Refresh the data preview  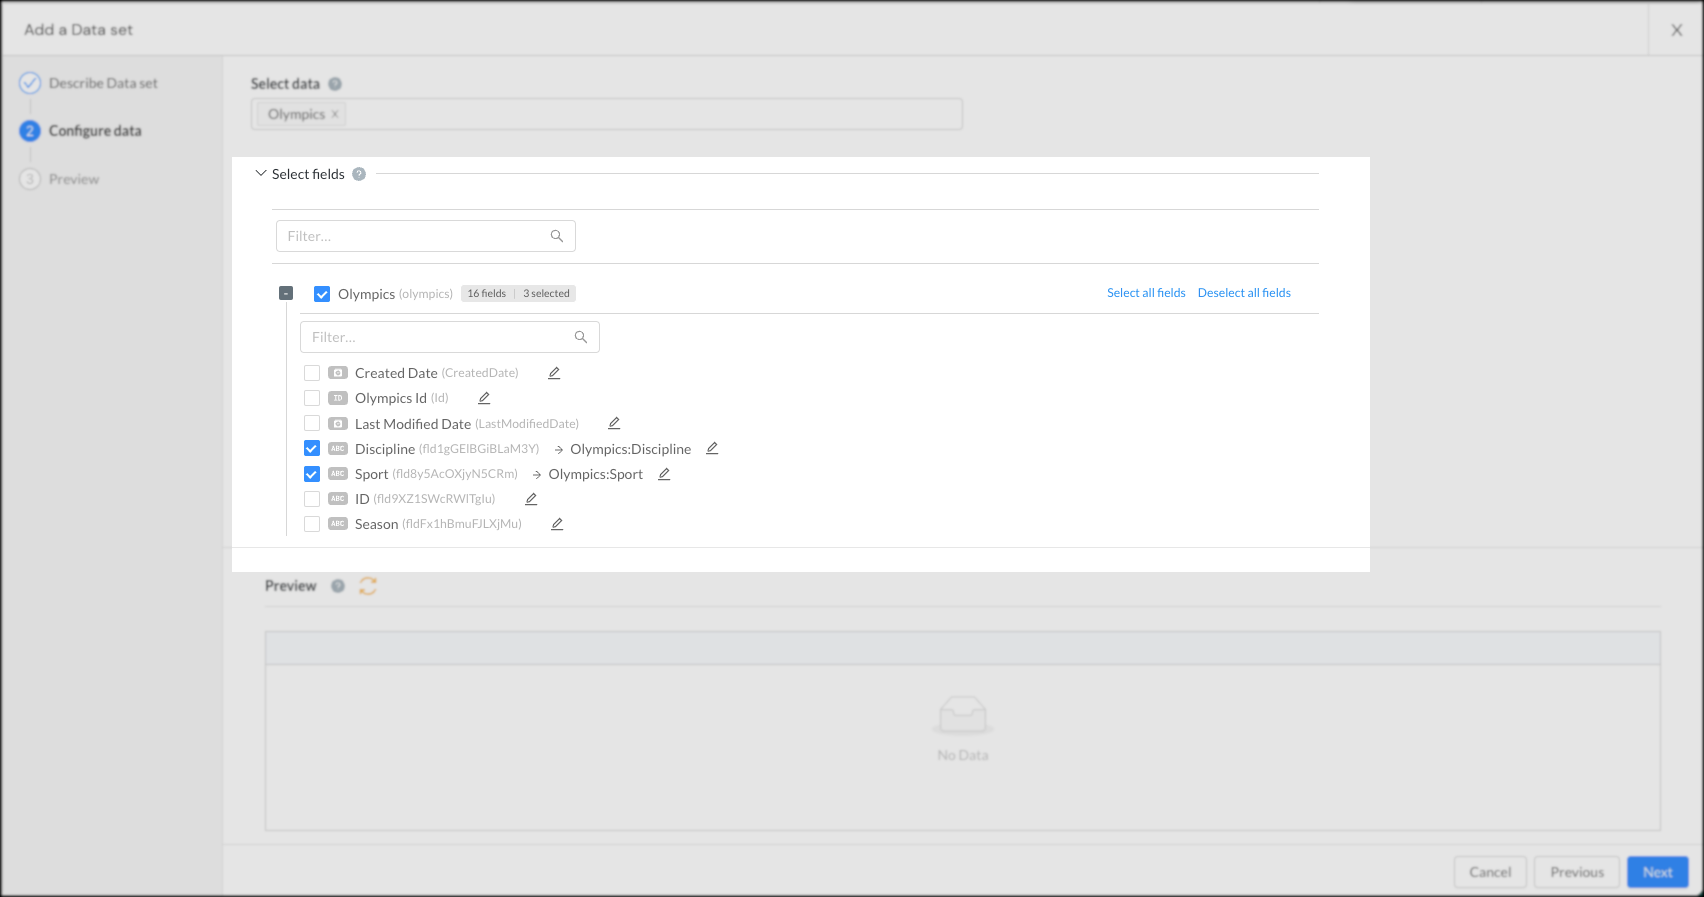pos(368,586)
